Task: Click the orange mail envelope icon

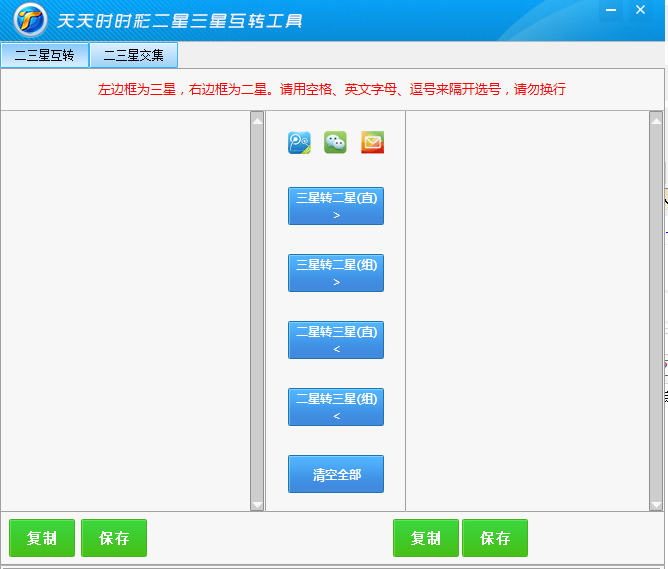Action: 372,142
